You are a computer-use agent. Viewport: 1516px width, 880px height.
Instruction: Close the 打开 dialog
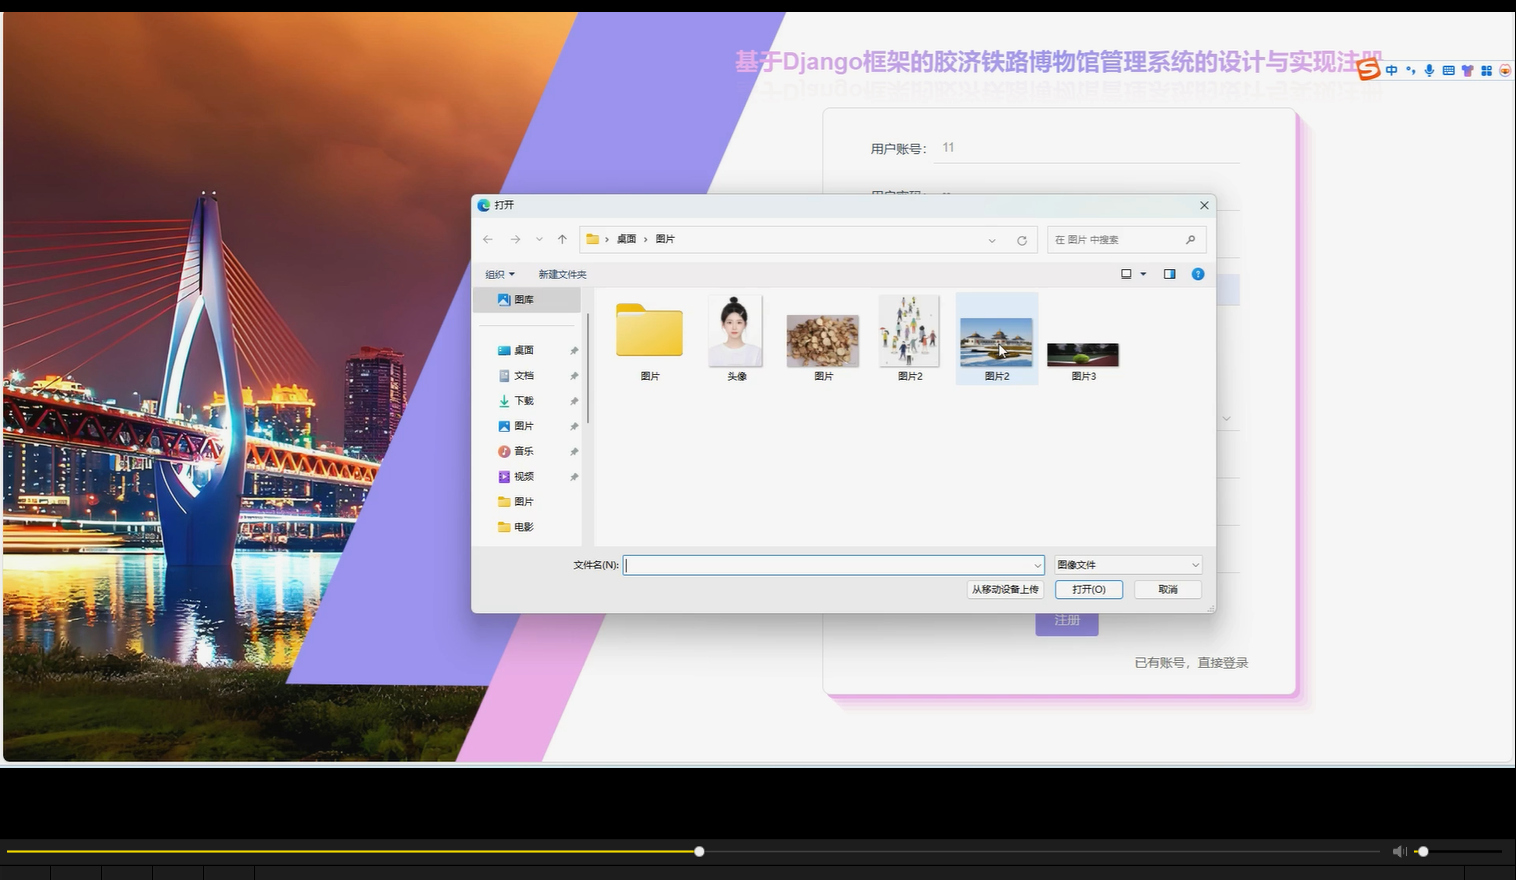click(x=1204, y=205)
